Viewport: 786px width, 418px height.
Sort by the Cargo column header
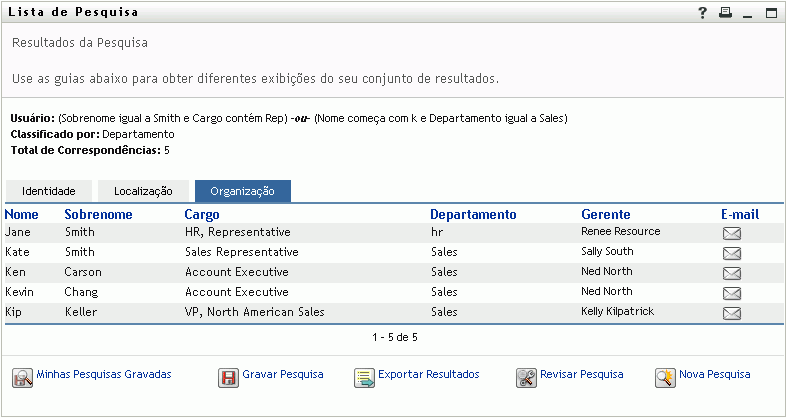[x=202, y=214]
